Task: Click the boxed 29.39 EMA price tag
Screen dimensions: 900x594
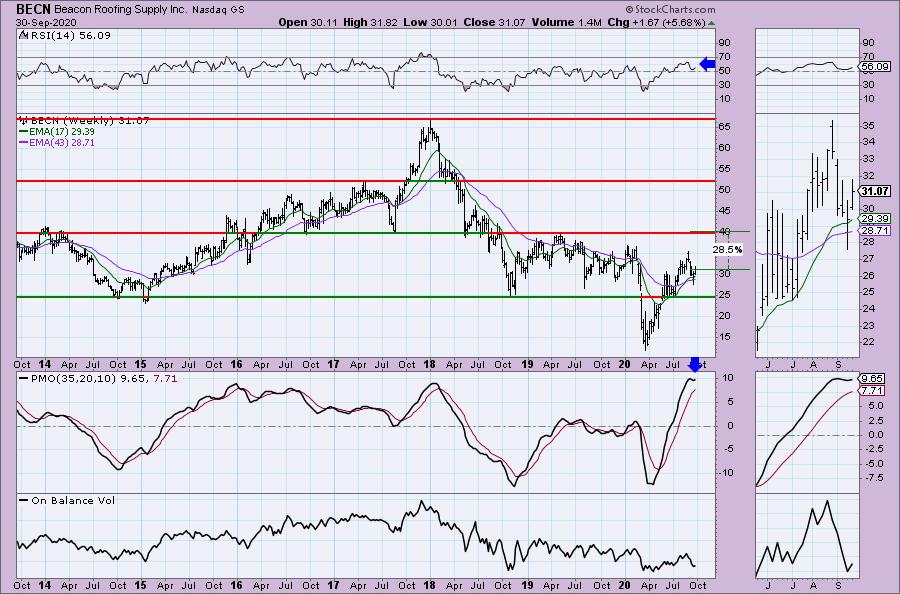Action: point(875,219)
